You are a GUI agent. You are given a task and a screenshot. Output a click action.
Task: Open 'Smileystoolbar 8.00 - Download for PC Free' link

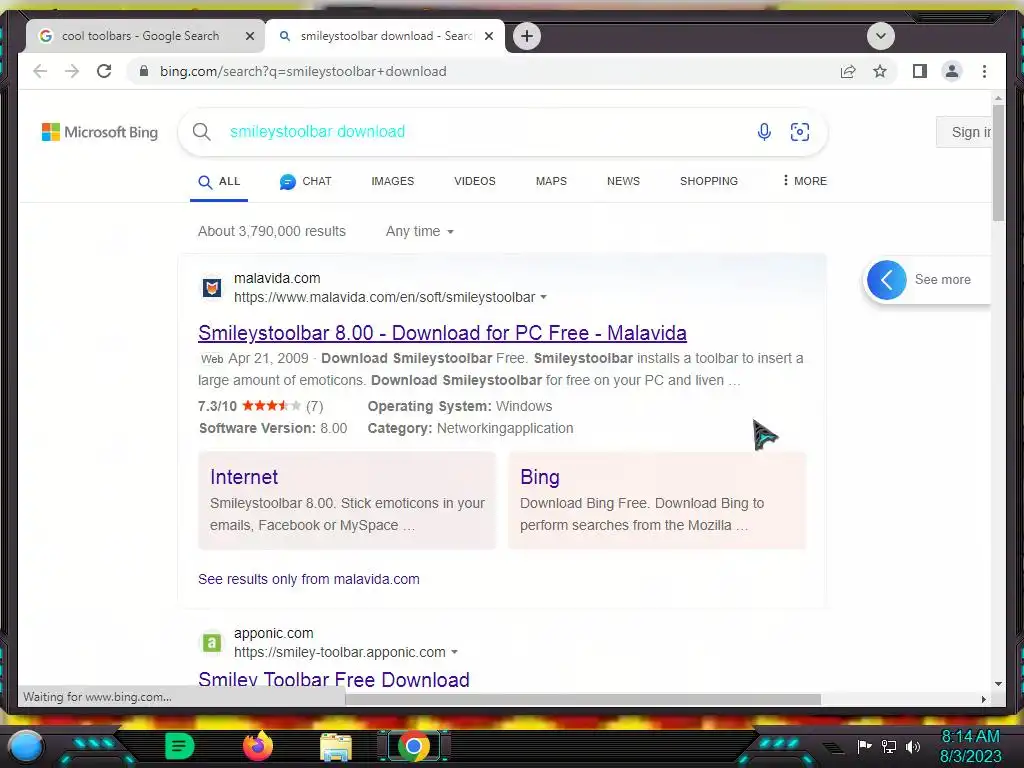pos(442,333)
